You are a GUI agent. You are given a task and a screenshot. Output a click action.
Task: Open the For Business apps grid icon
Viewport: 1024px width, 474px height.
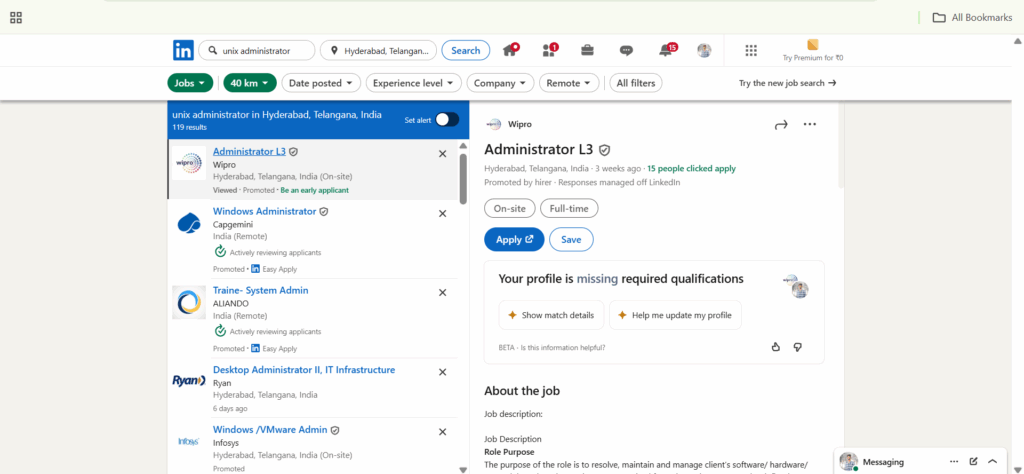751,50
